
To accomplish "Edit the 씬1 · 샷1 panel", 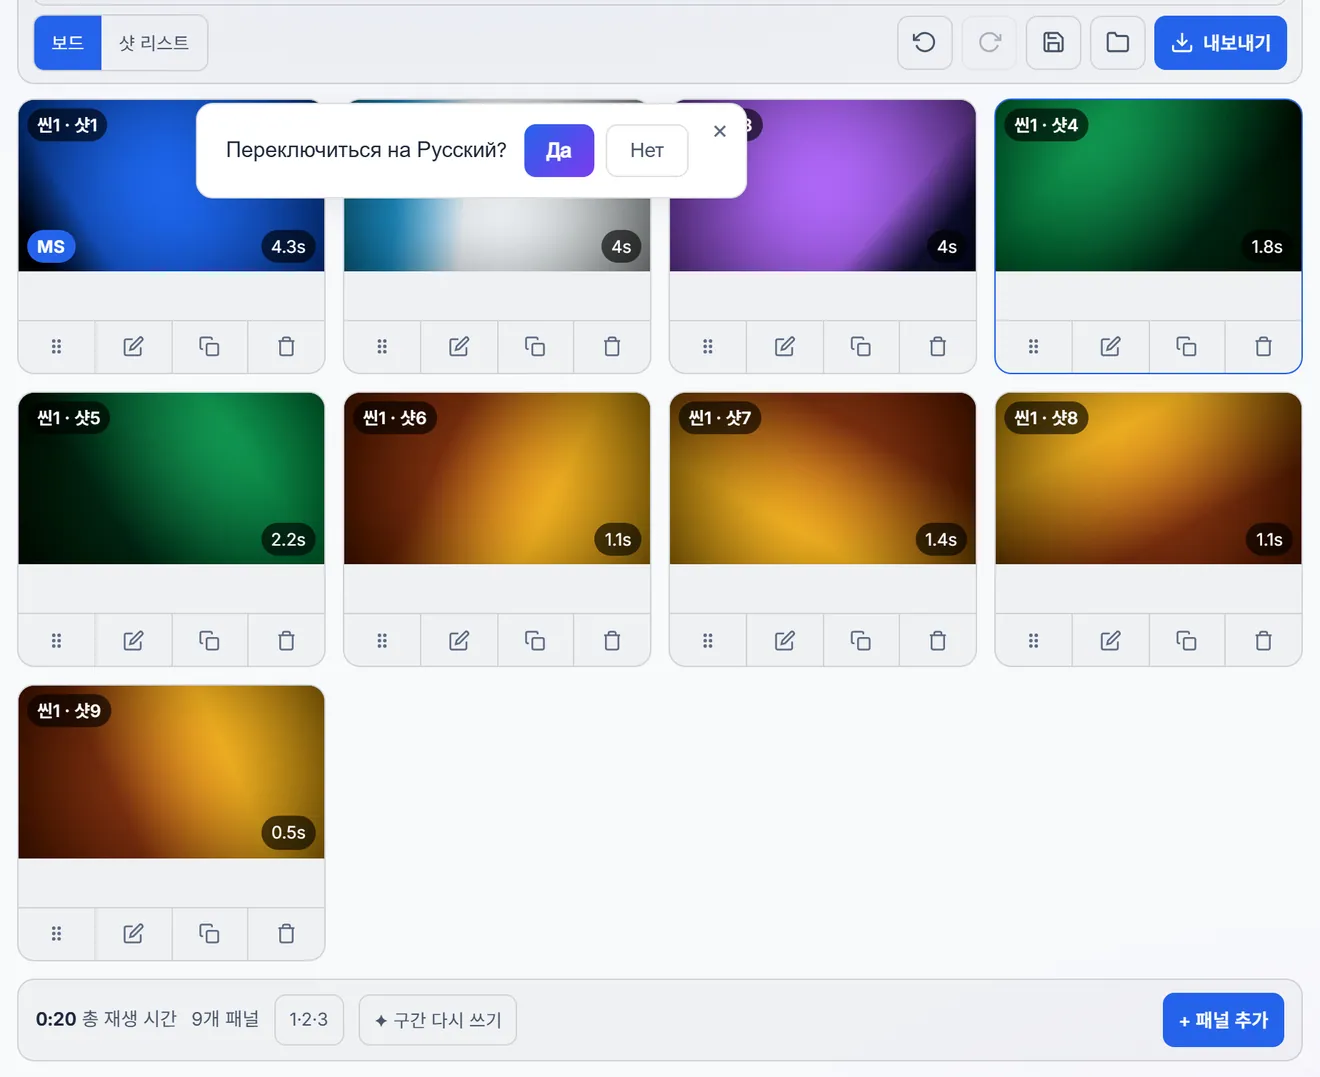I will 133,347.
